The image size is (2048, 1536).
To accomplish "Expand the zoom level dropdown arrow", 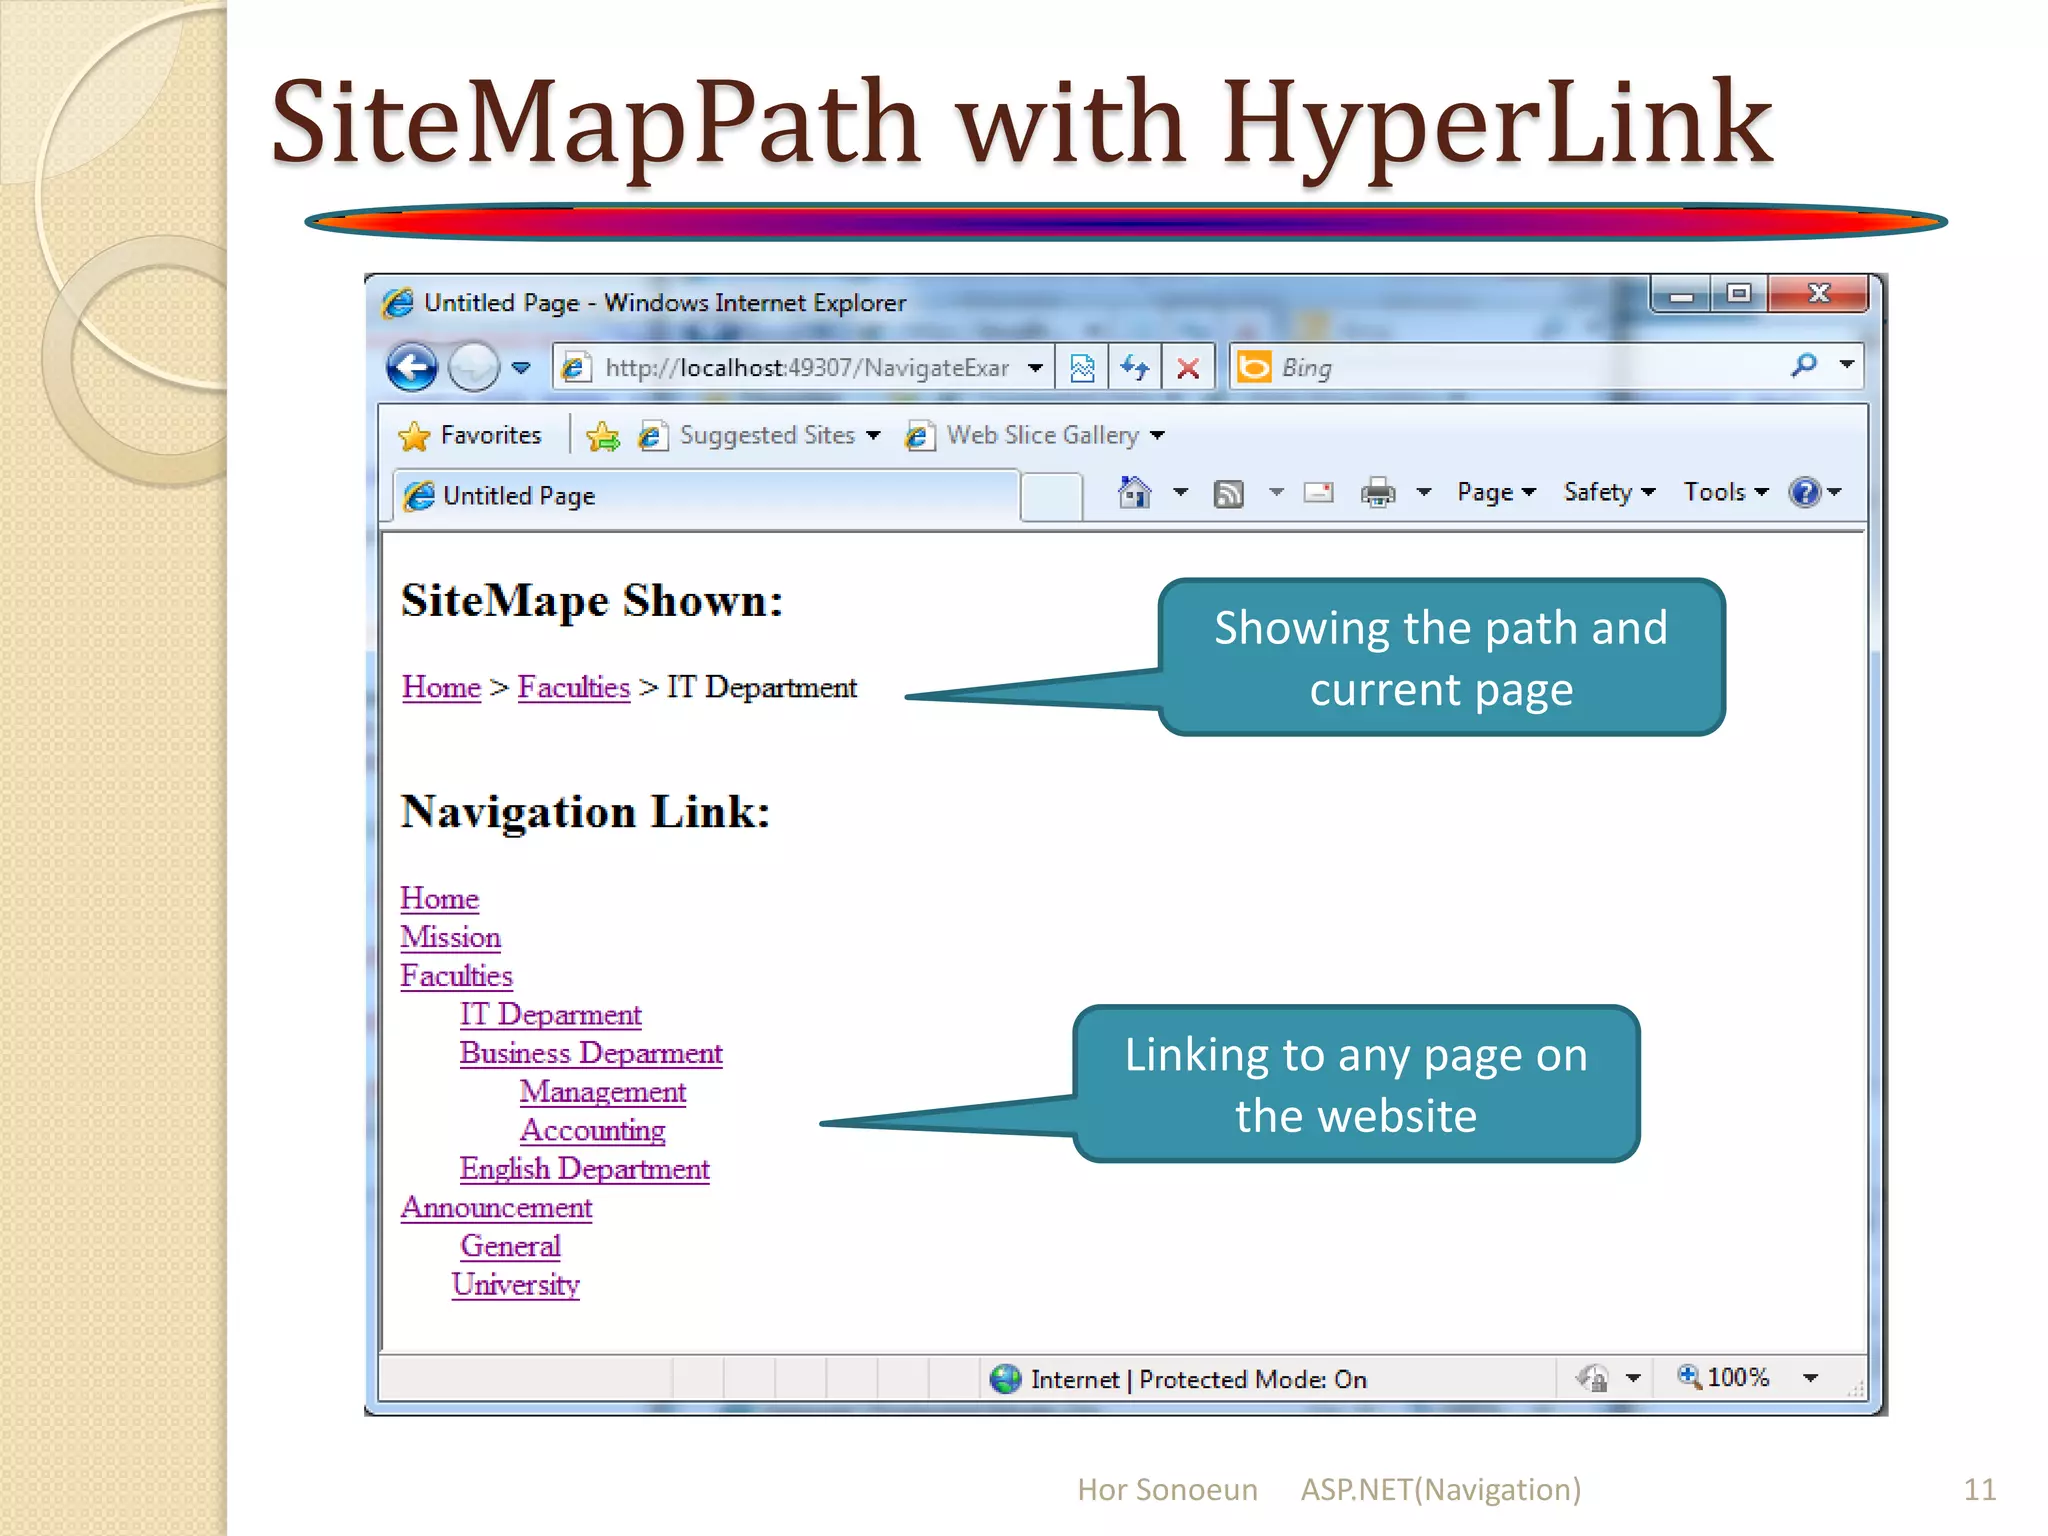I will 1810,1378.
